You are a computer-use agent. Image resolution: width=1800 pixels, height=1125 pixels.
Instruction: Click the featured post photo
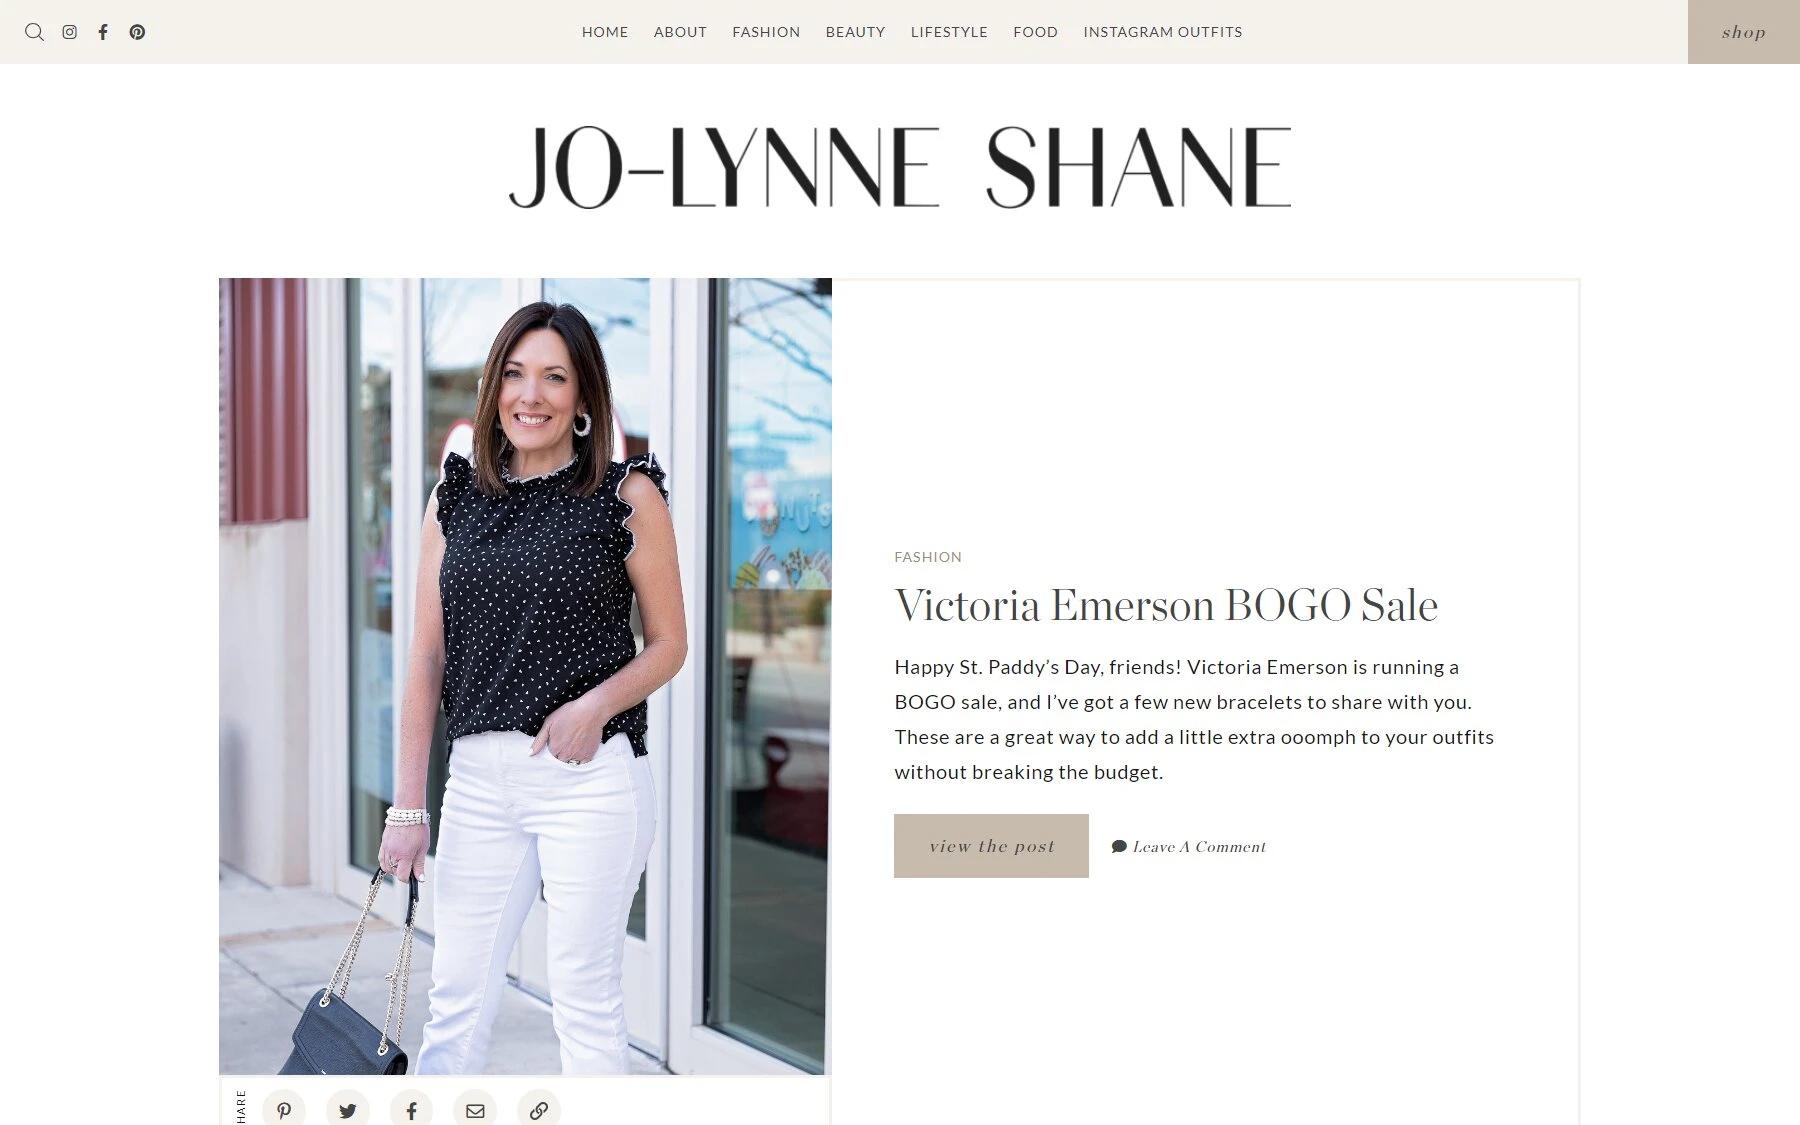click(525, 676)
